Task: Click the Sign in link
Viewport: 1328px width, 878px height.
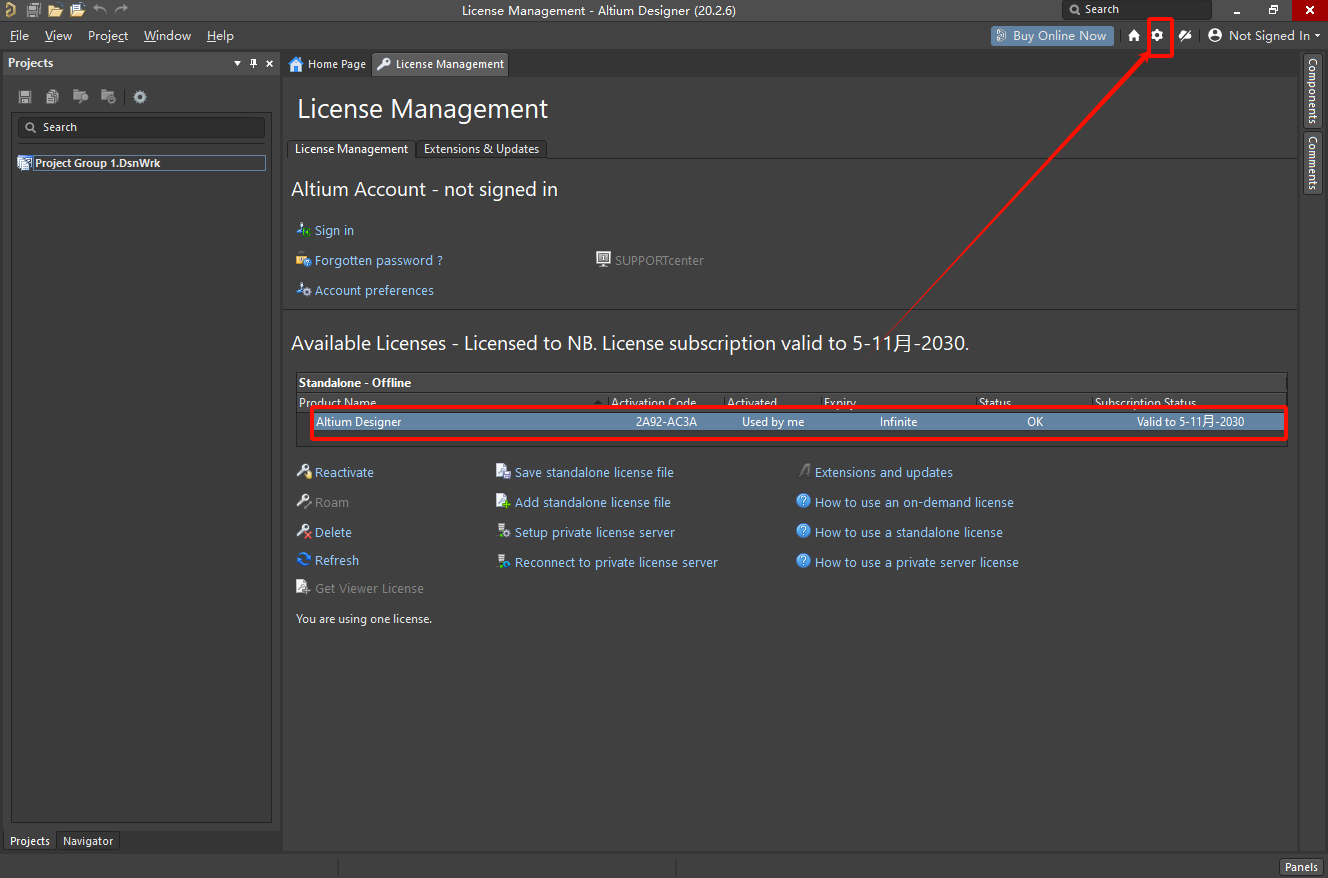Action: [x=334, y=230]
